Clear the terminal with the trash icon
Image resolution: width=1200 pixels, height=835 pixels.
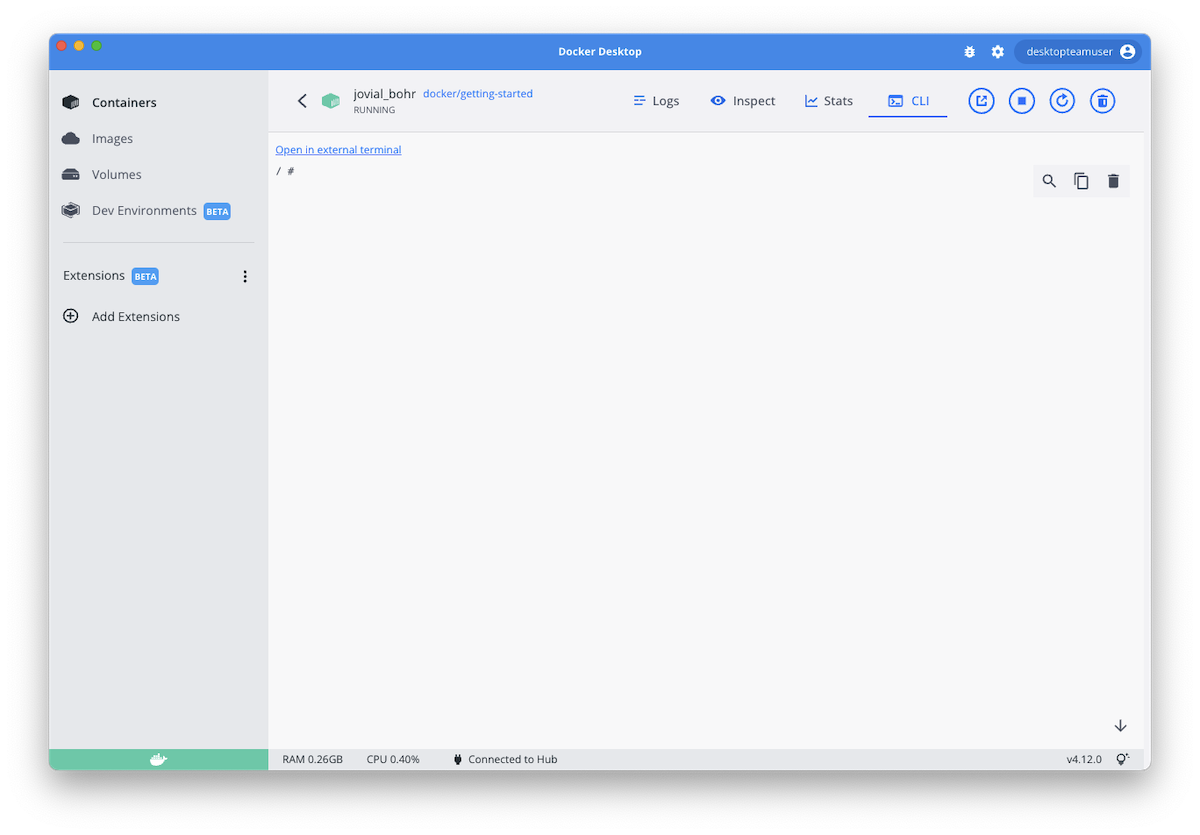pos(1113,181)
